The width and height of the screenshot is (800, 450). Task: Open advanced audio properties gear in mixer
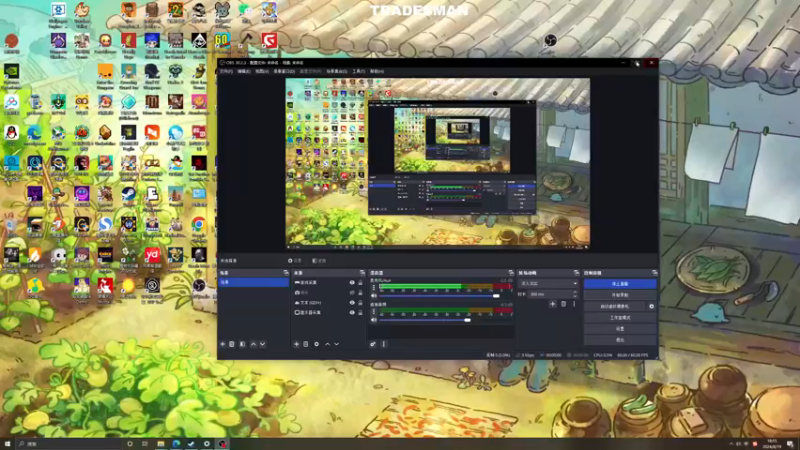pyautogui.click(x=373, y=344)
